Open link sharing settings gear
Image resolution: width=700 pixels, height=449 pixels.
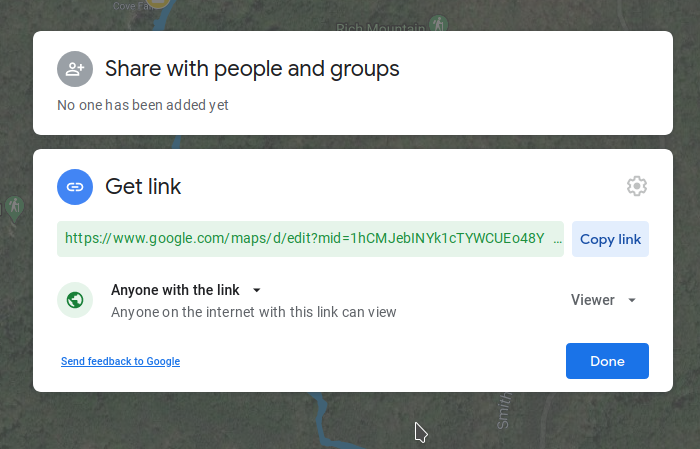pyautogui.click(x=637, y=186)
